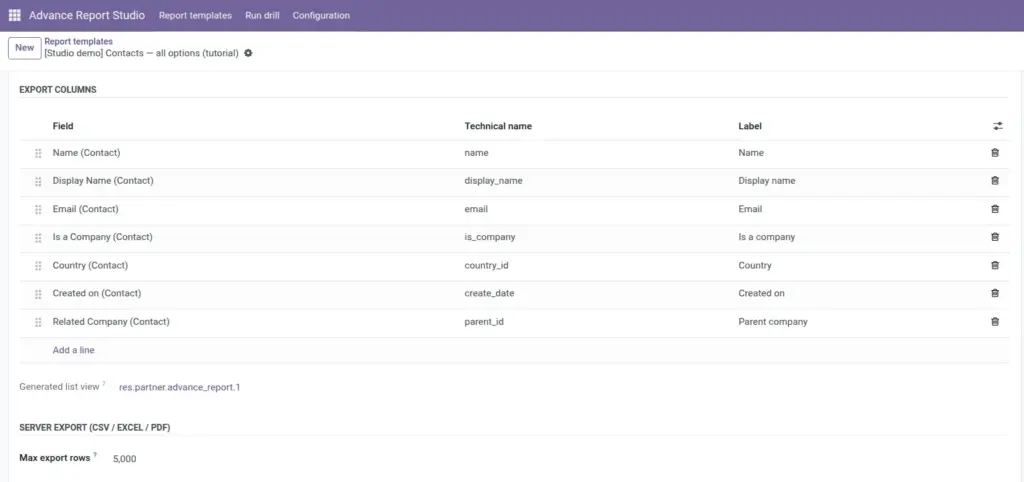
Task: Sort by Field column header
Action: [63, 126]
